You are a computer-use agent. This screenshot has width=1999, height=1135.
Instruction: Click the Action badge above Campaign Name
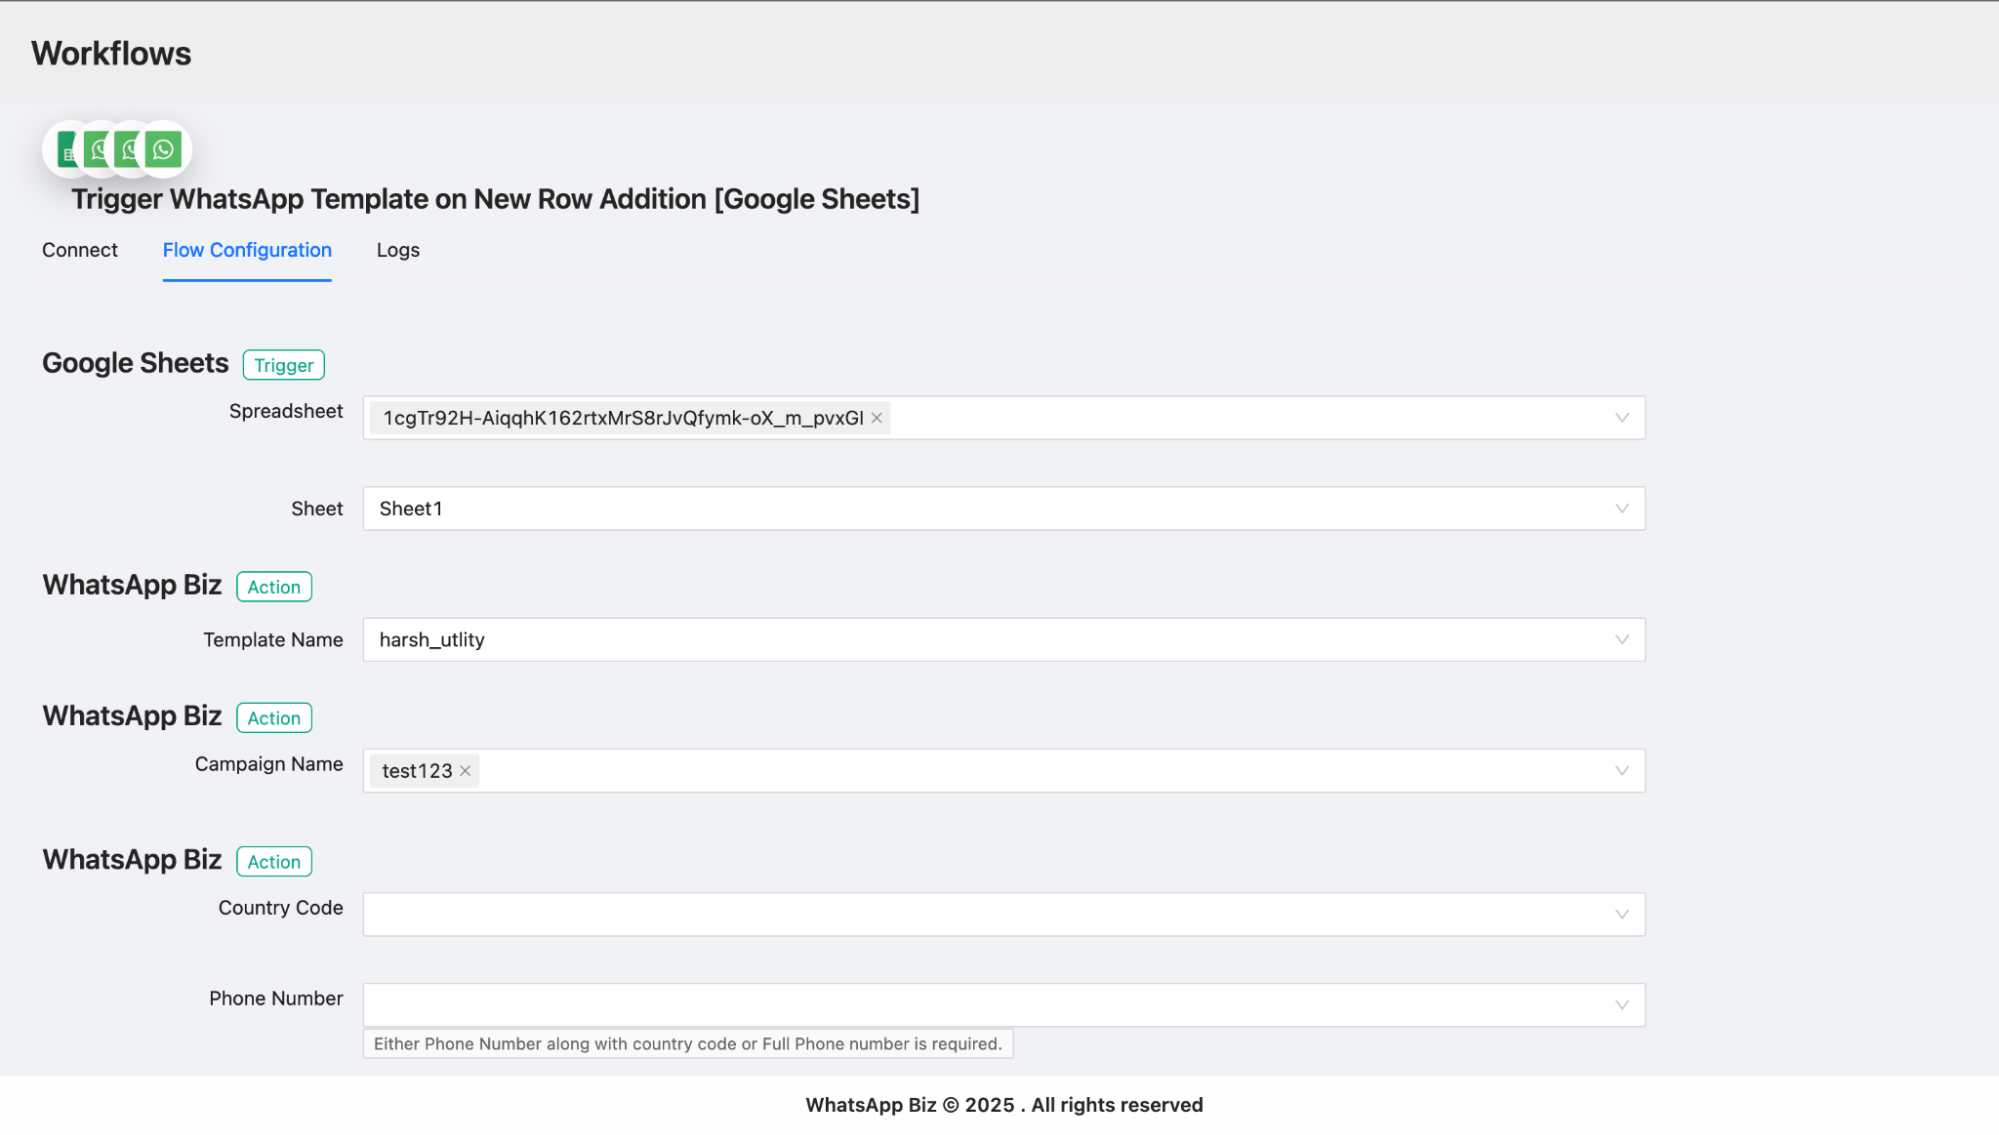[x=274, y=718]
